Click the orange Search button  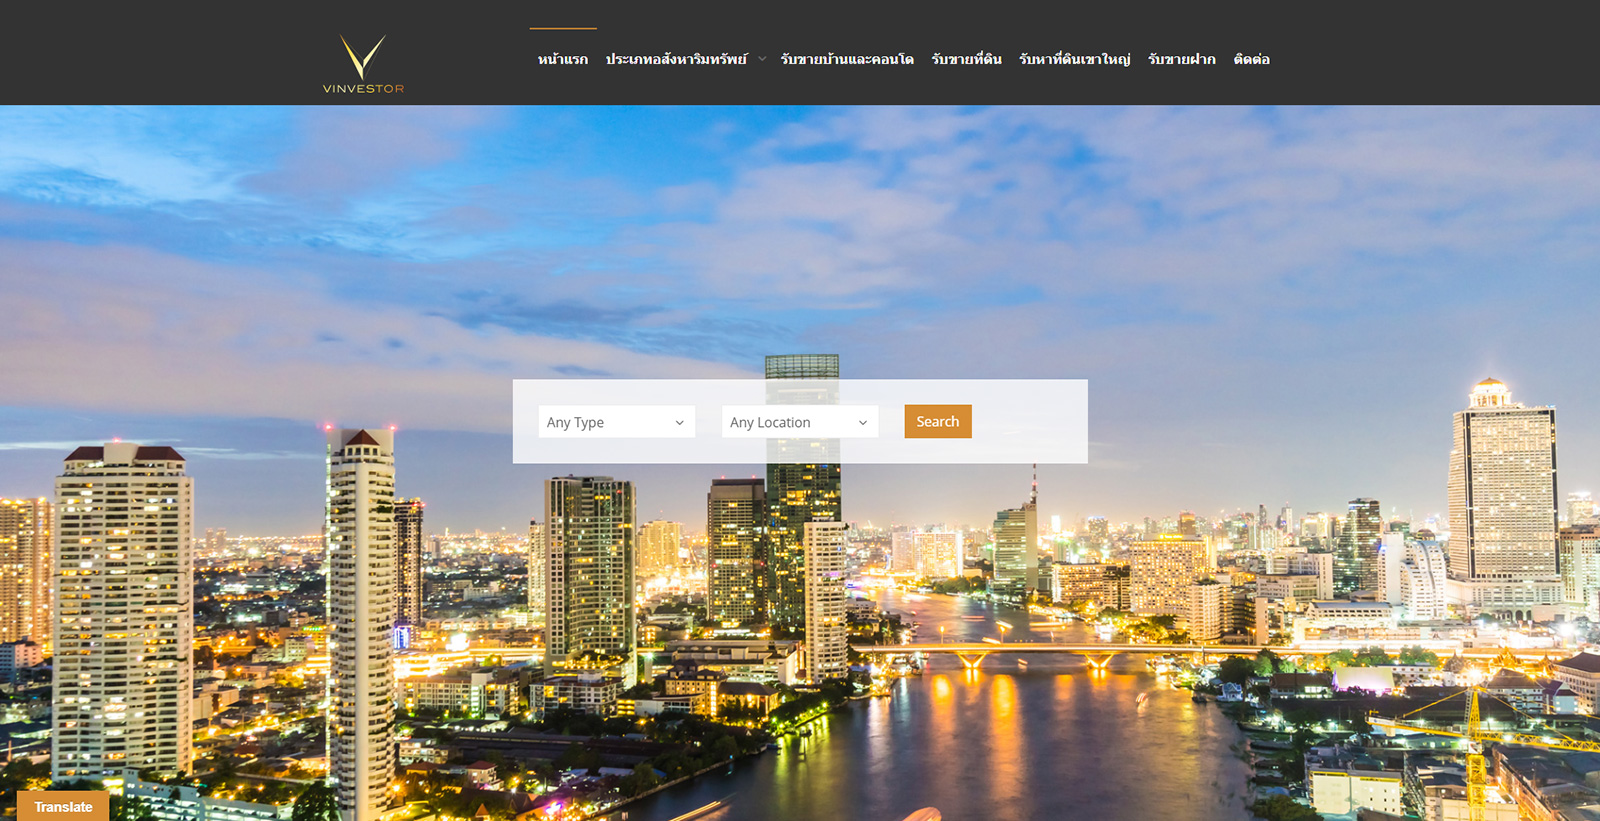pyautogui.click(x=938, y=421)
